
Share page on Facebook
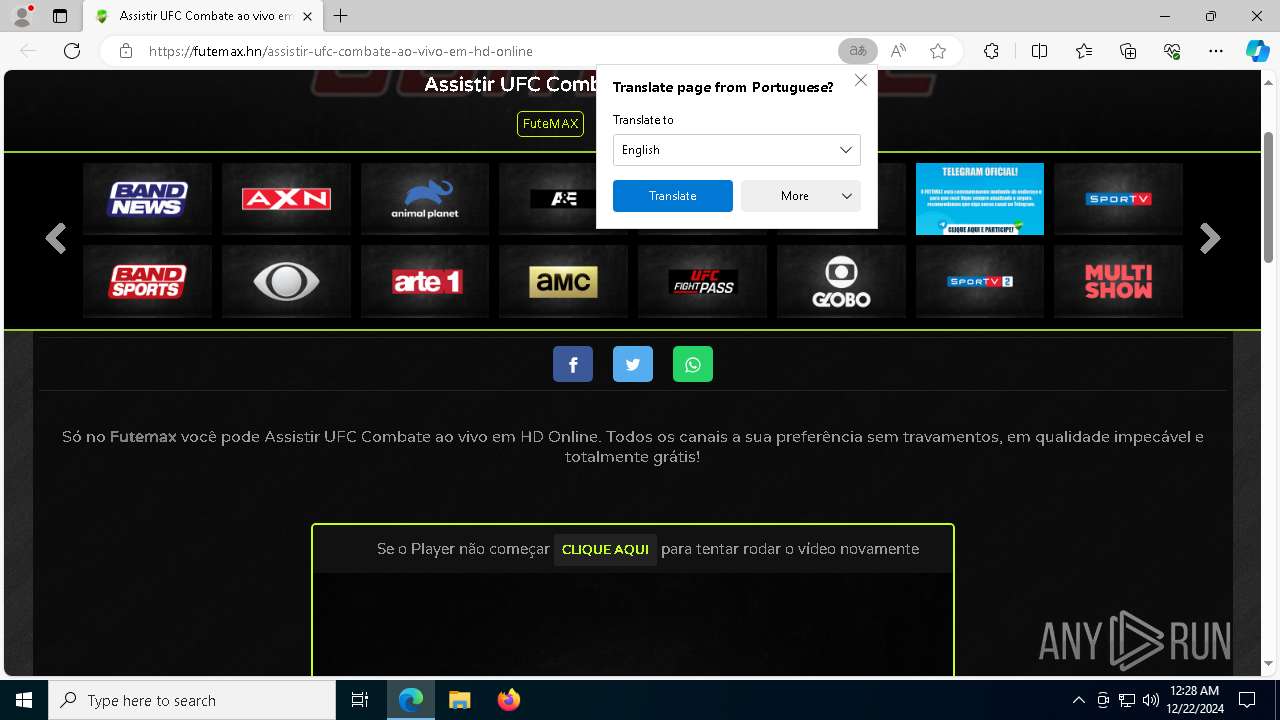point(573,364)
